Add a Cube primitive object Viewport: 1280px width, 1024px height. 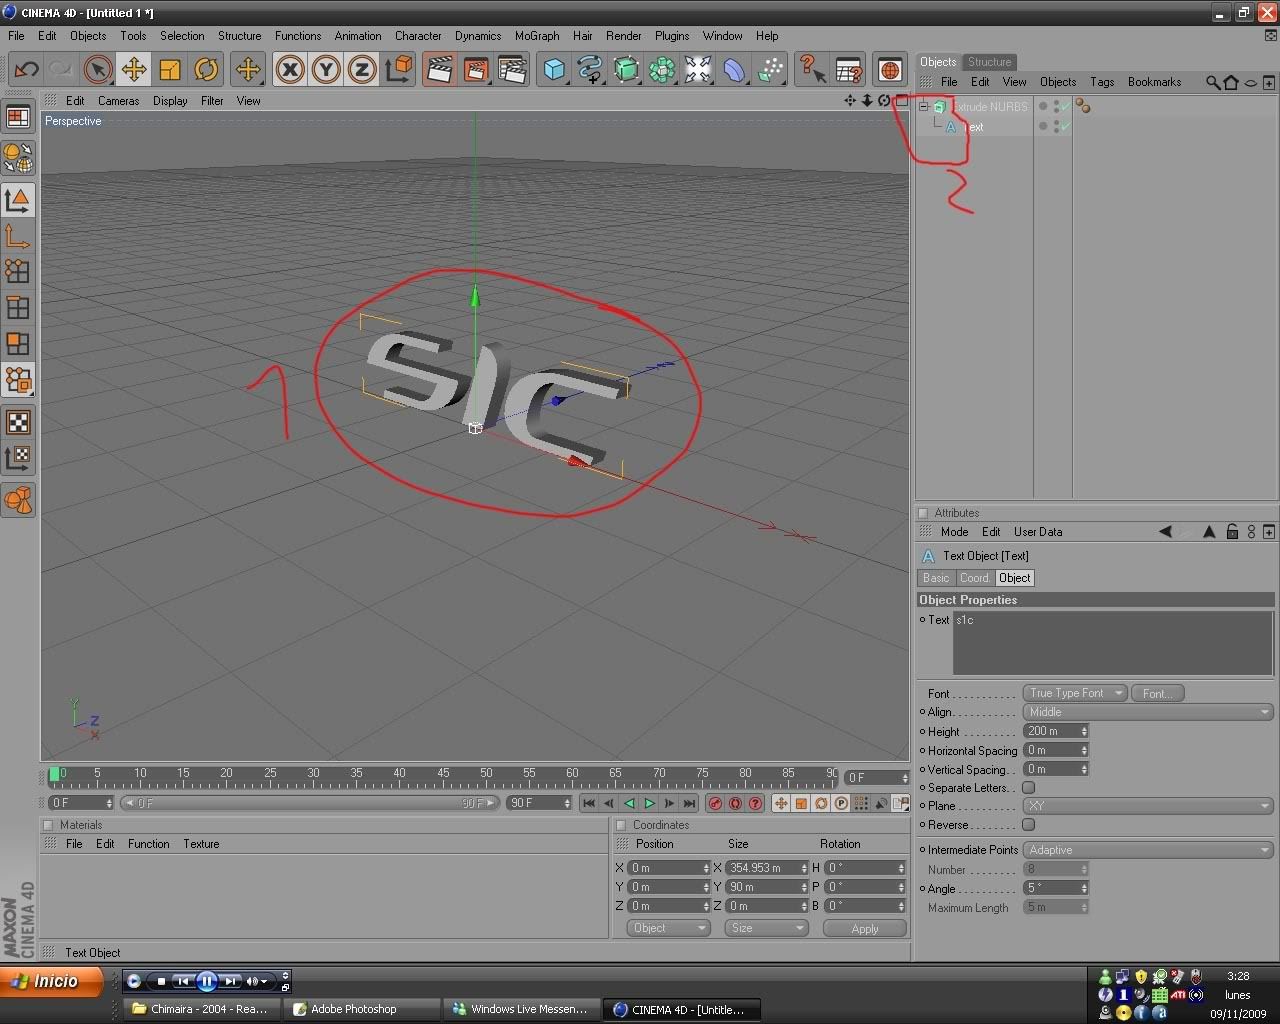tap(554, 69)
